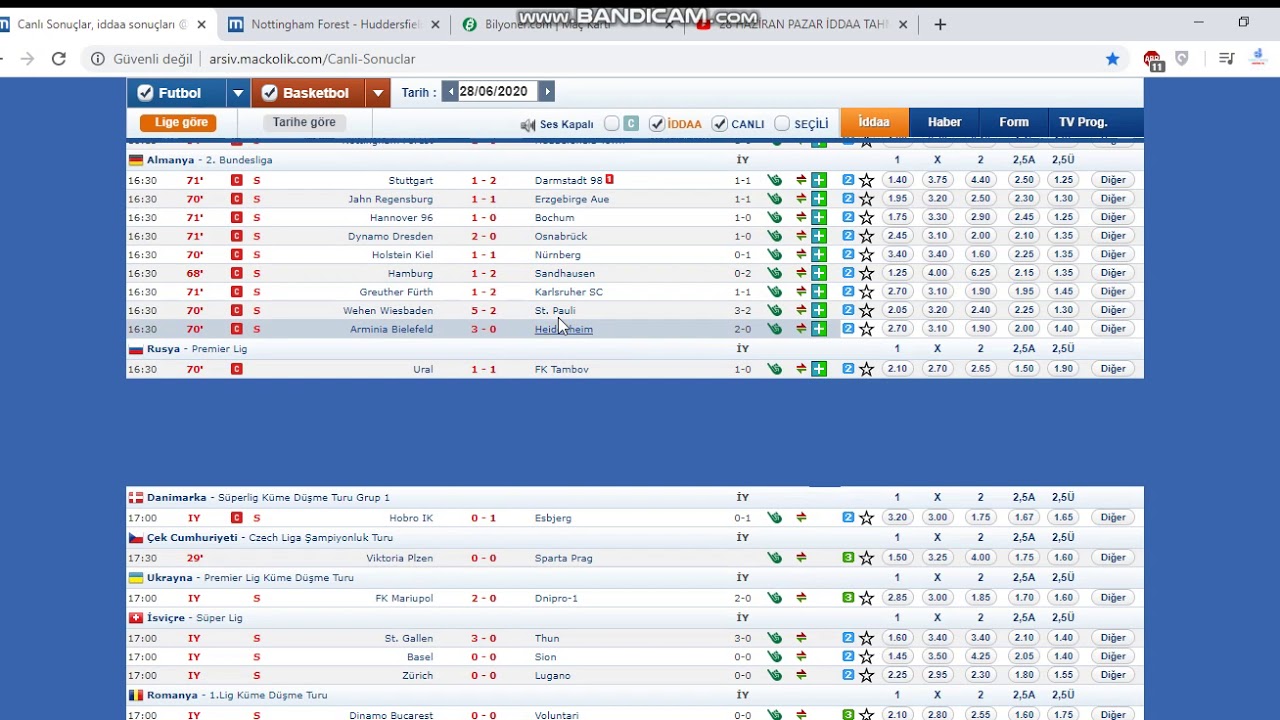Open a new browser tab with the plus

(x=939, y=24)
